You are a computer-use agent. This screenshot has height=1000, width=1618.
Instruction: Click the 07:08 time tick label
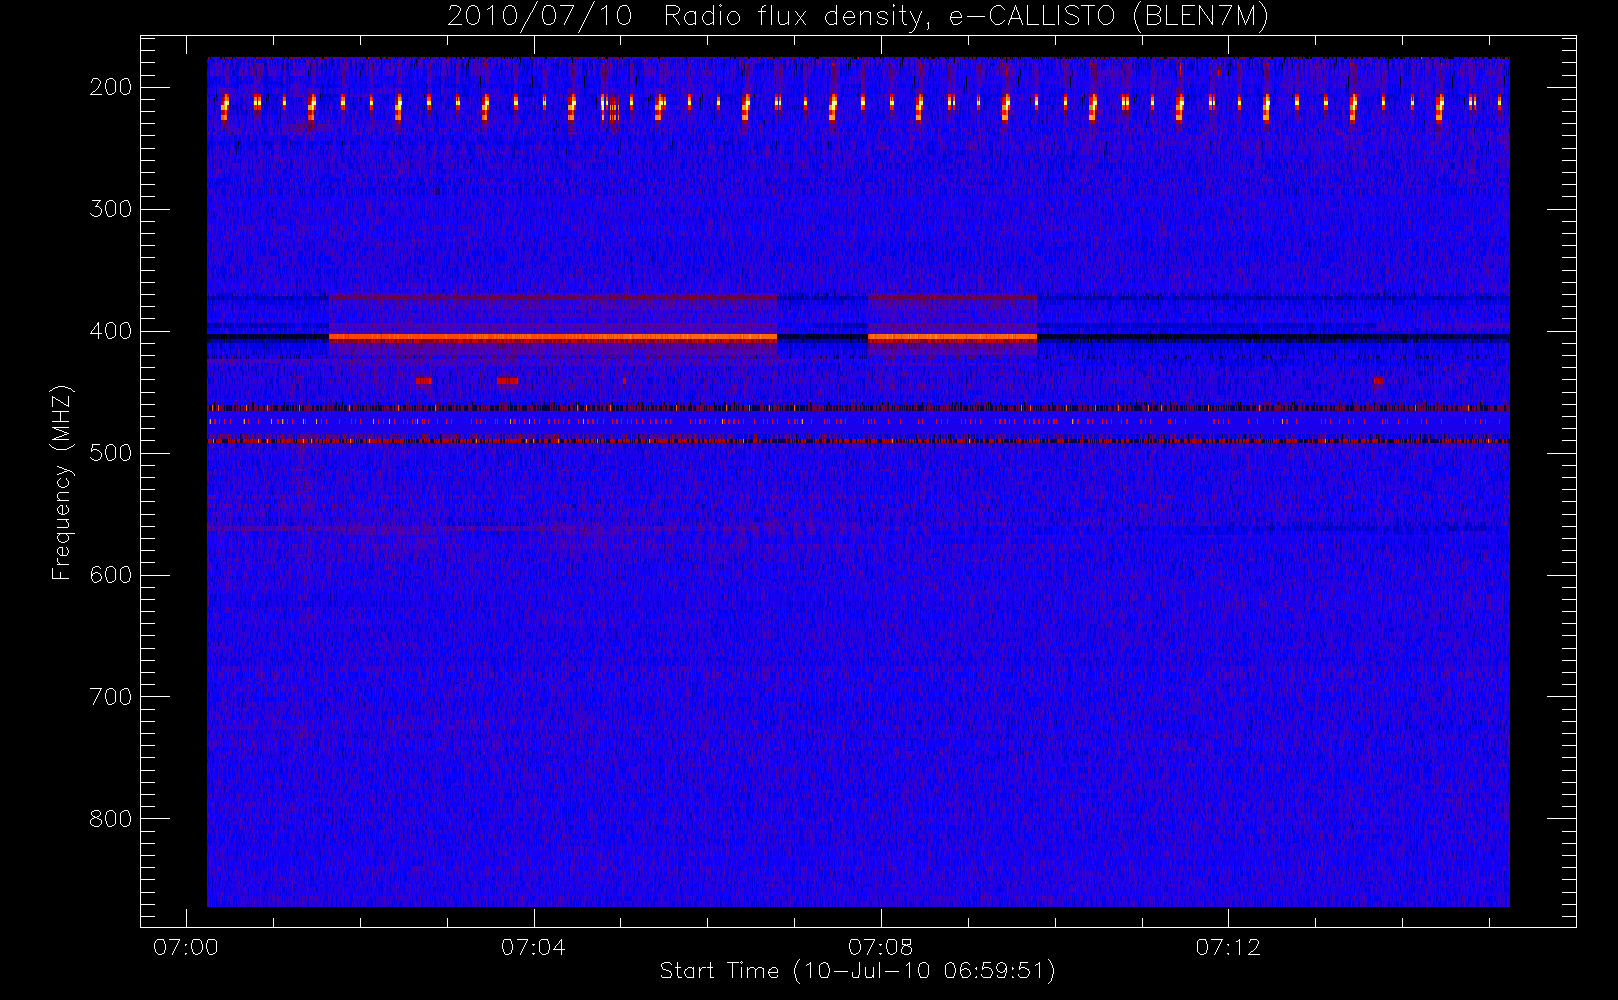click(880, 947)
